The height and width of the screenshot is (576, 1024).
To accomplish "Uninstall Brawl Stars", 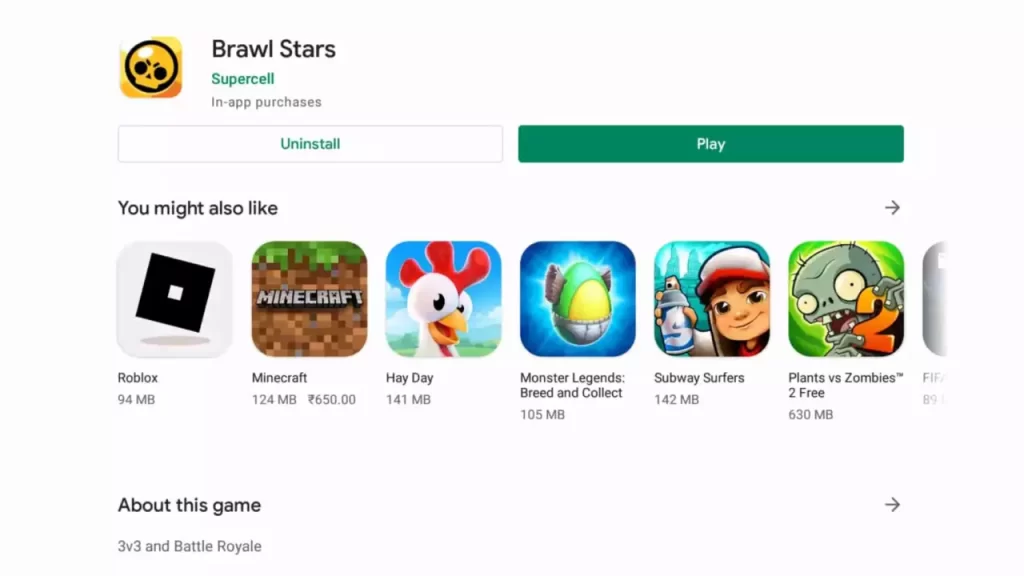I will [x=310, y=144].
